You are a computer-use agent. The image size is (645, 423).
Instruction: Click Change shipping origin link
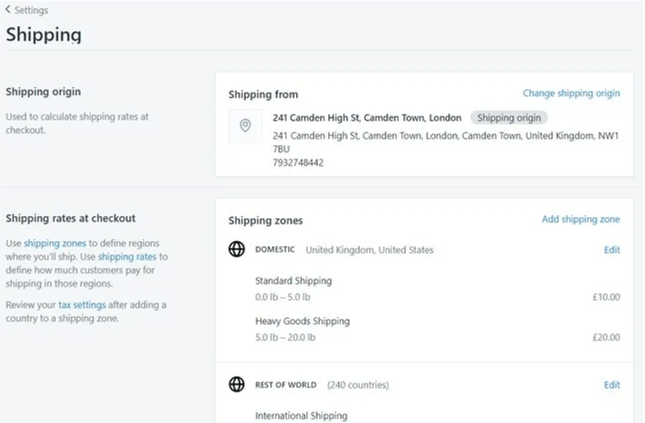571,93
